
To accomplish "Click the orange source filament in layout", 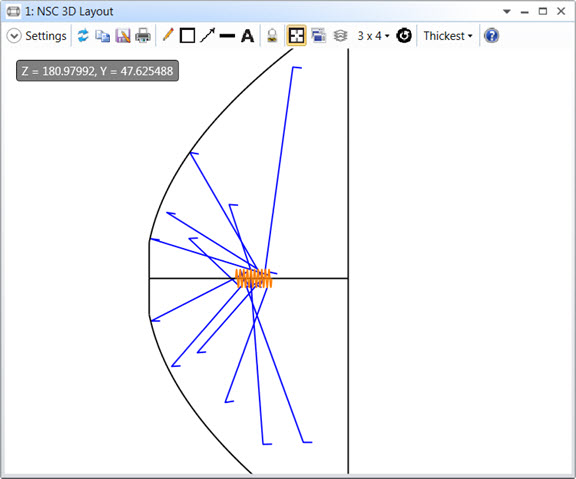I will pyautogui.click(x=253, y=278).
